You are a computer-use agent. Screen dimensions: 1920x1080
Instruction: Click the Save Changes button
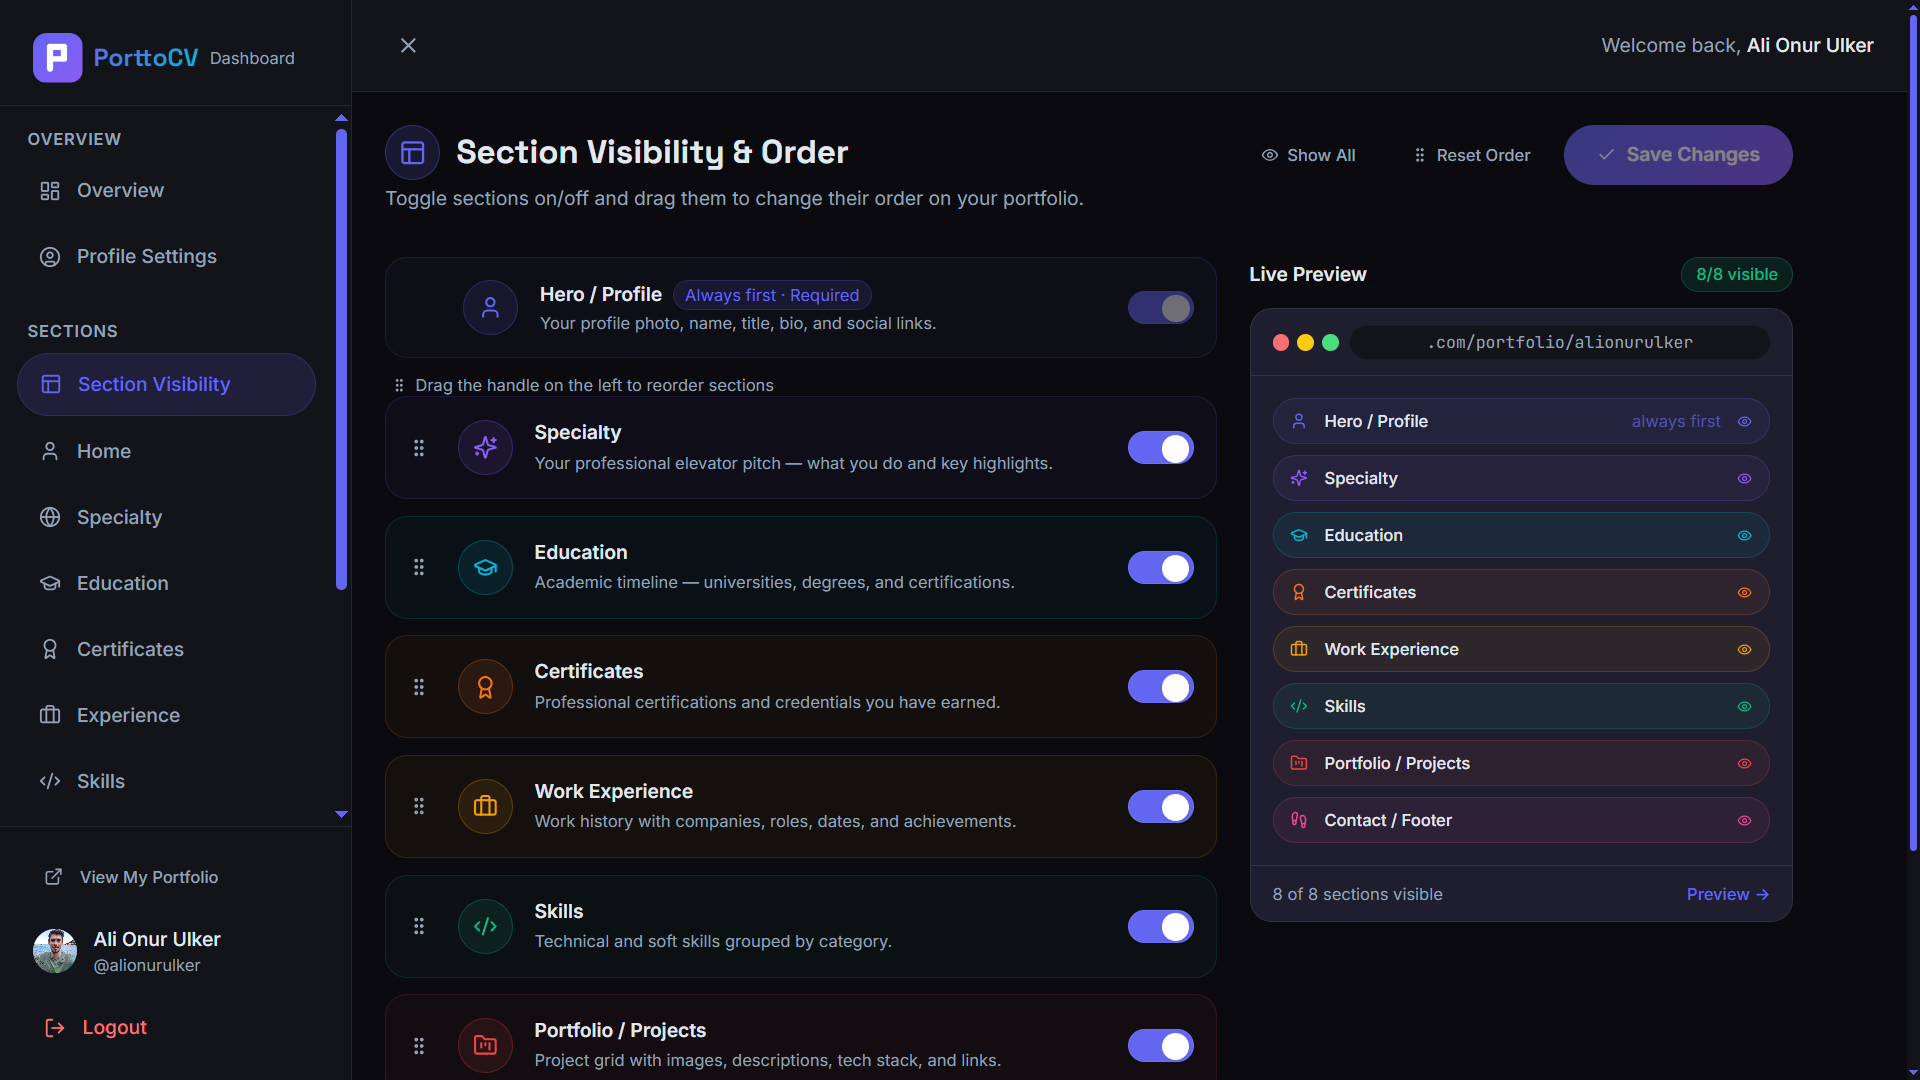(x=1678, y=155)
